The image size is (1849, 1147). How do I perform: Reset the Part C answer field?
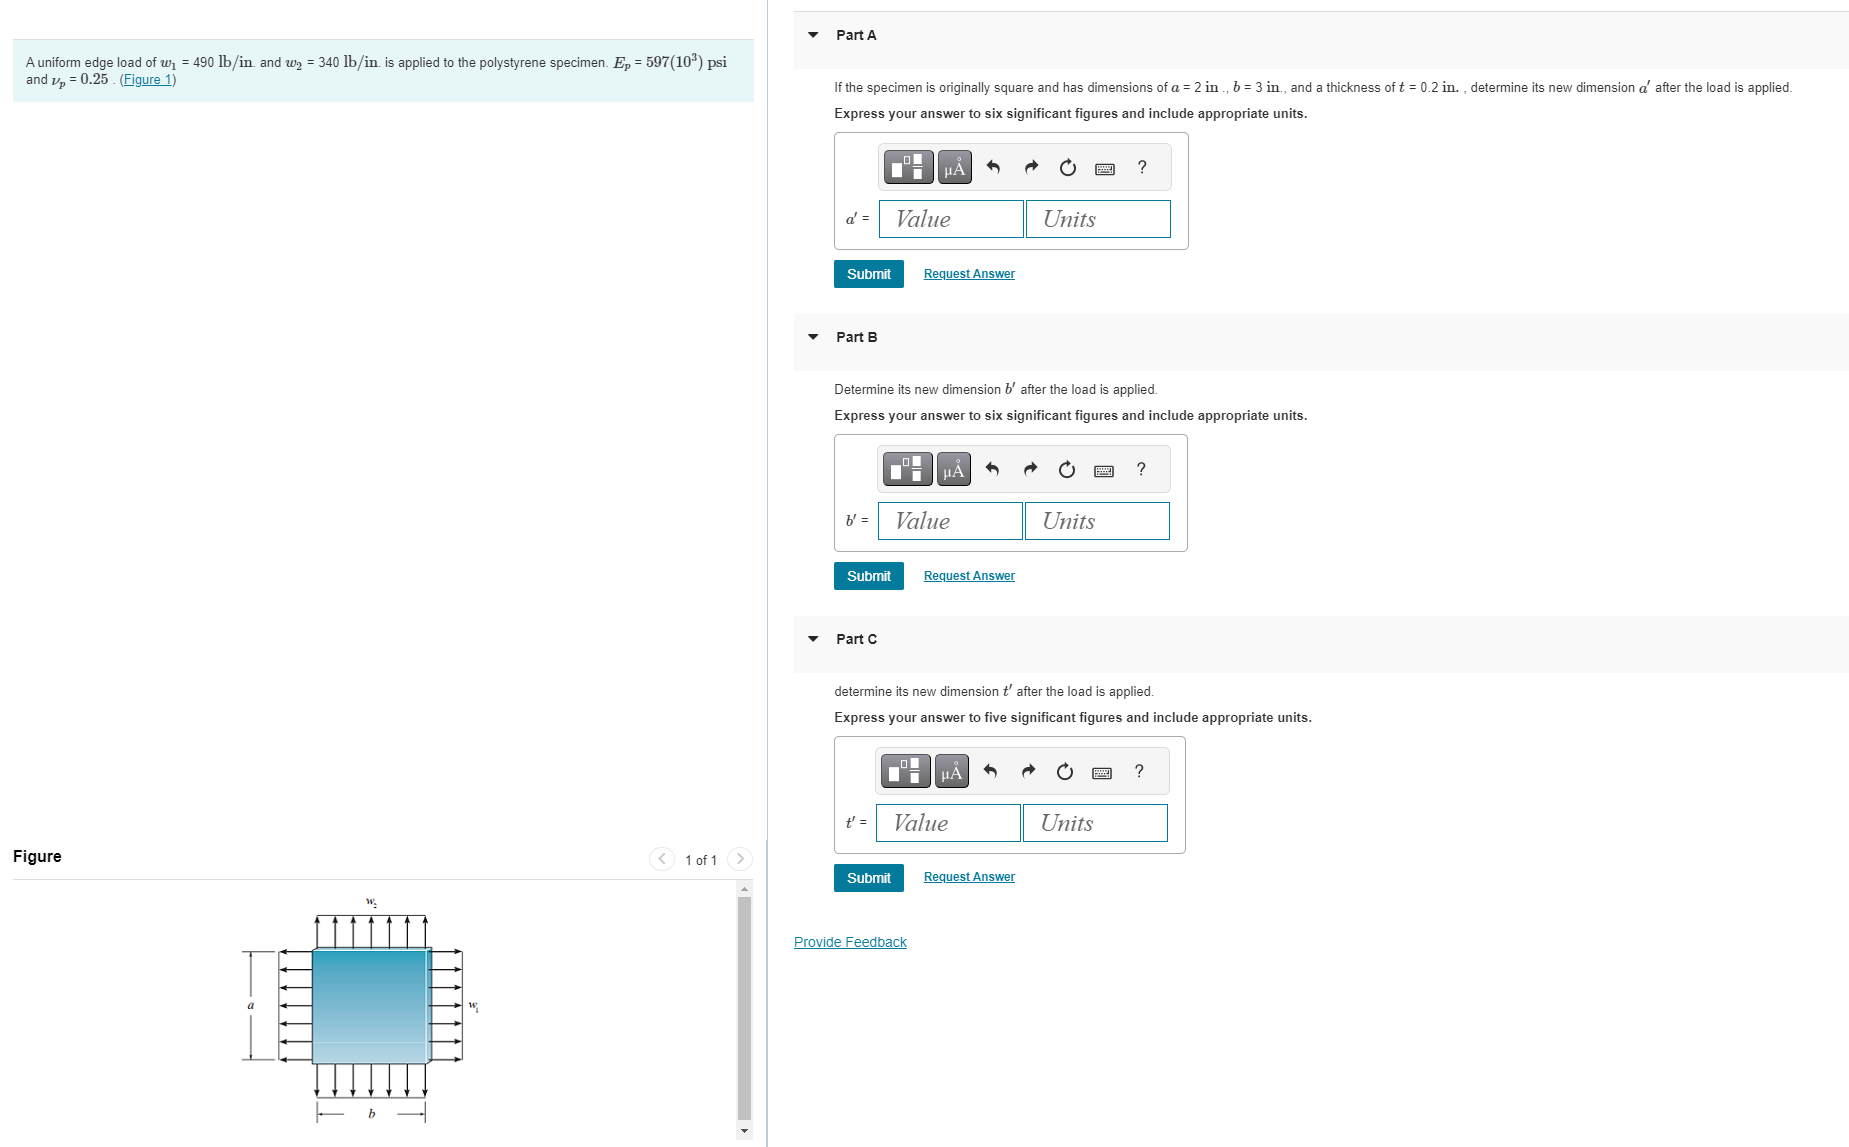(1063, 771)
